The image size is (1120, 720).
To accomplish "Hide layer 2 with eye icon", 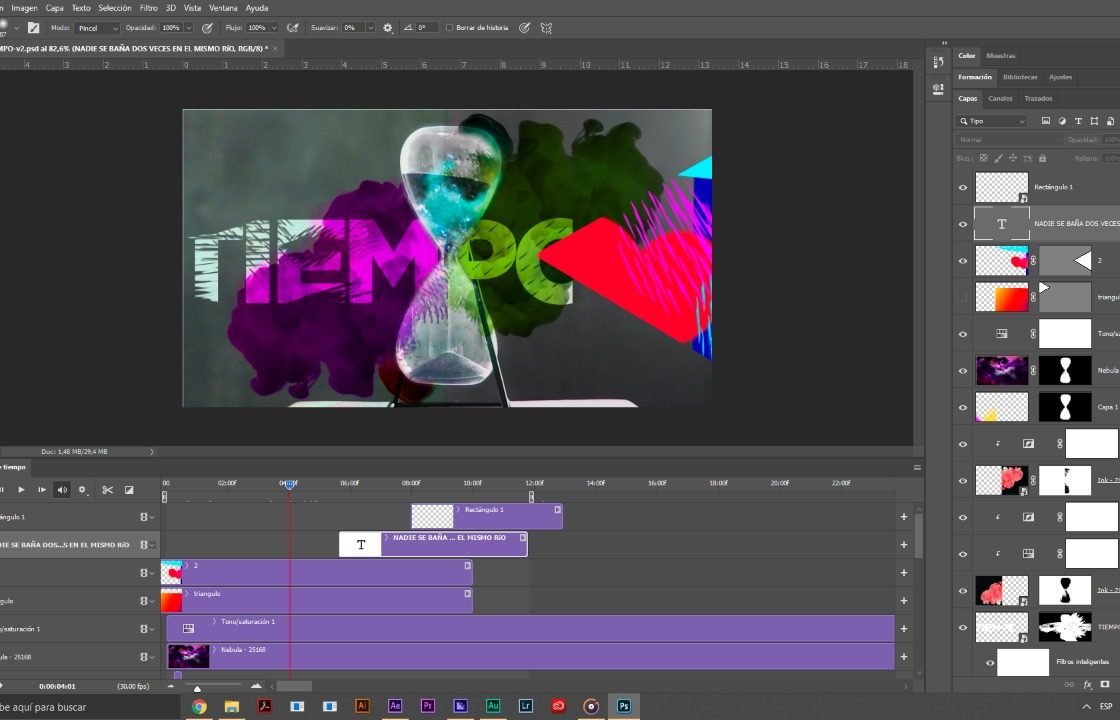I will tap(962, 261).
